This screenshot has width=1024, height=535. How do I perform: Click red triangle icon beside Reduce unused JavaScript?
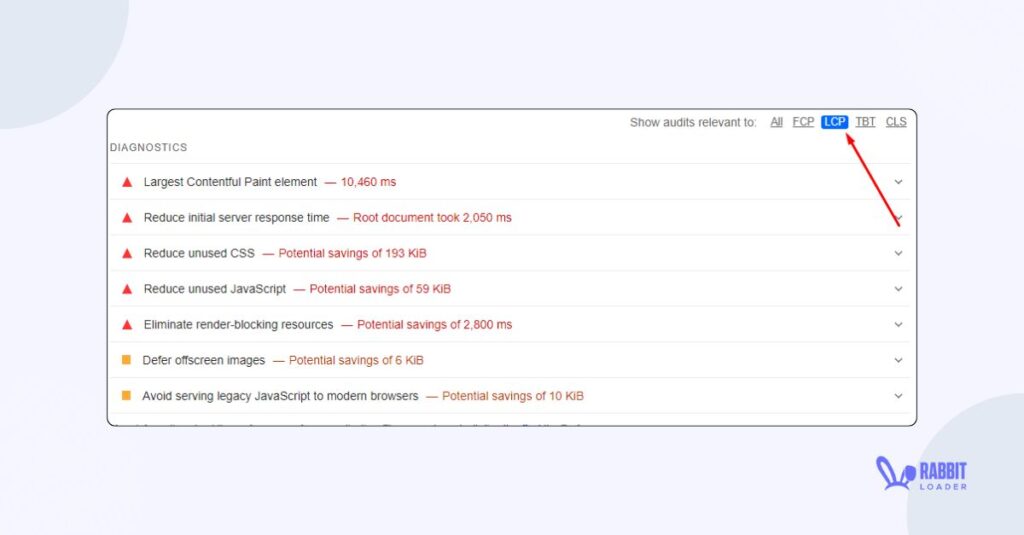127,289
